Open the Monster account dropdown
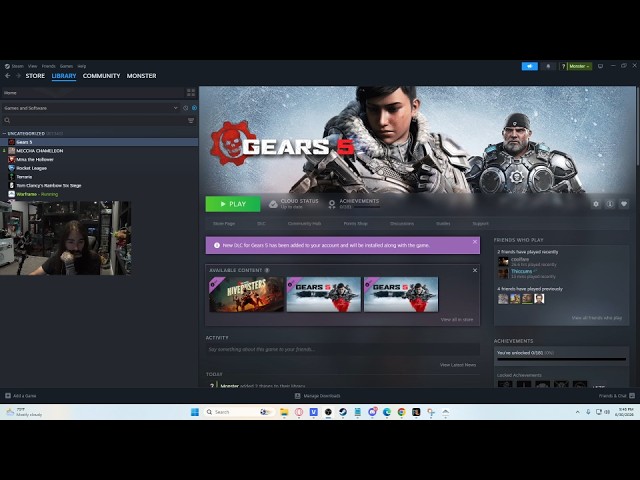The width and height of the screenshot is (640, 480). coord(579,66)
